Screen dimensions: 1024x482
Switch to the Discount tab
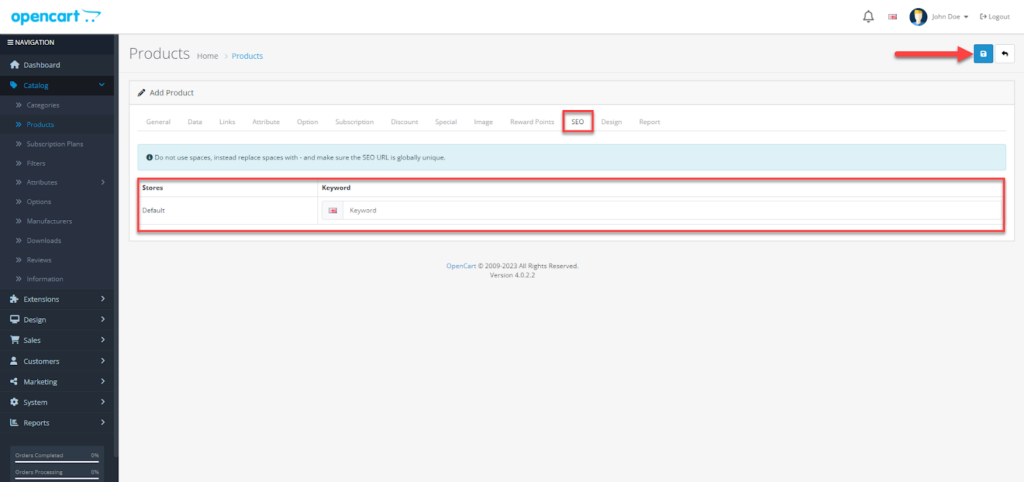(404, 122)
